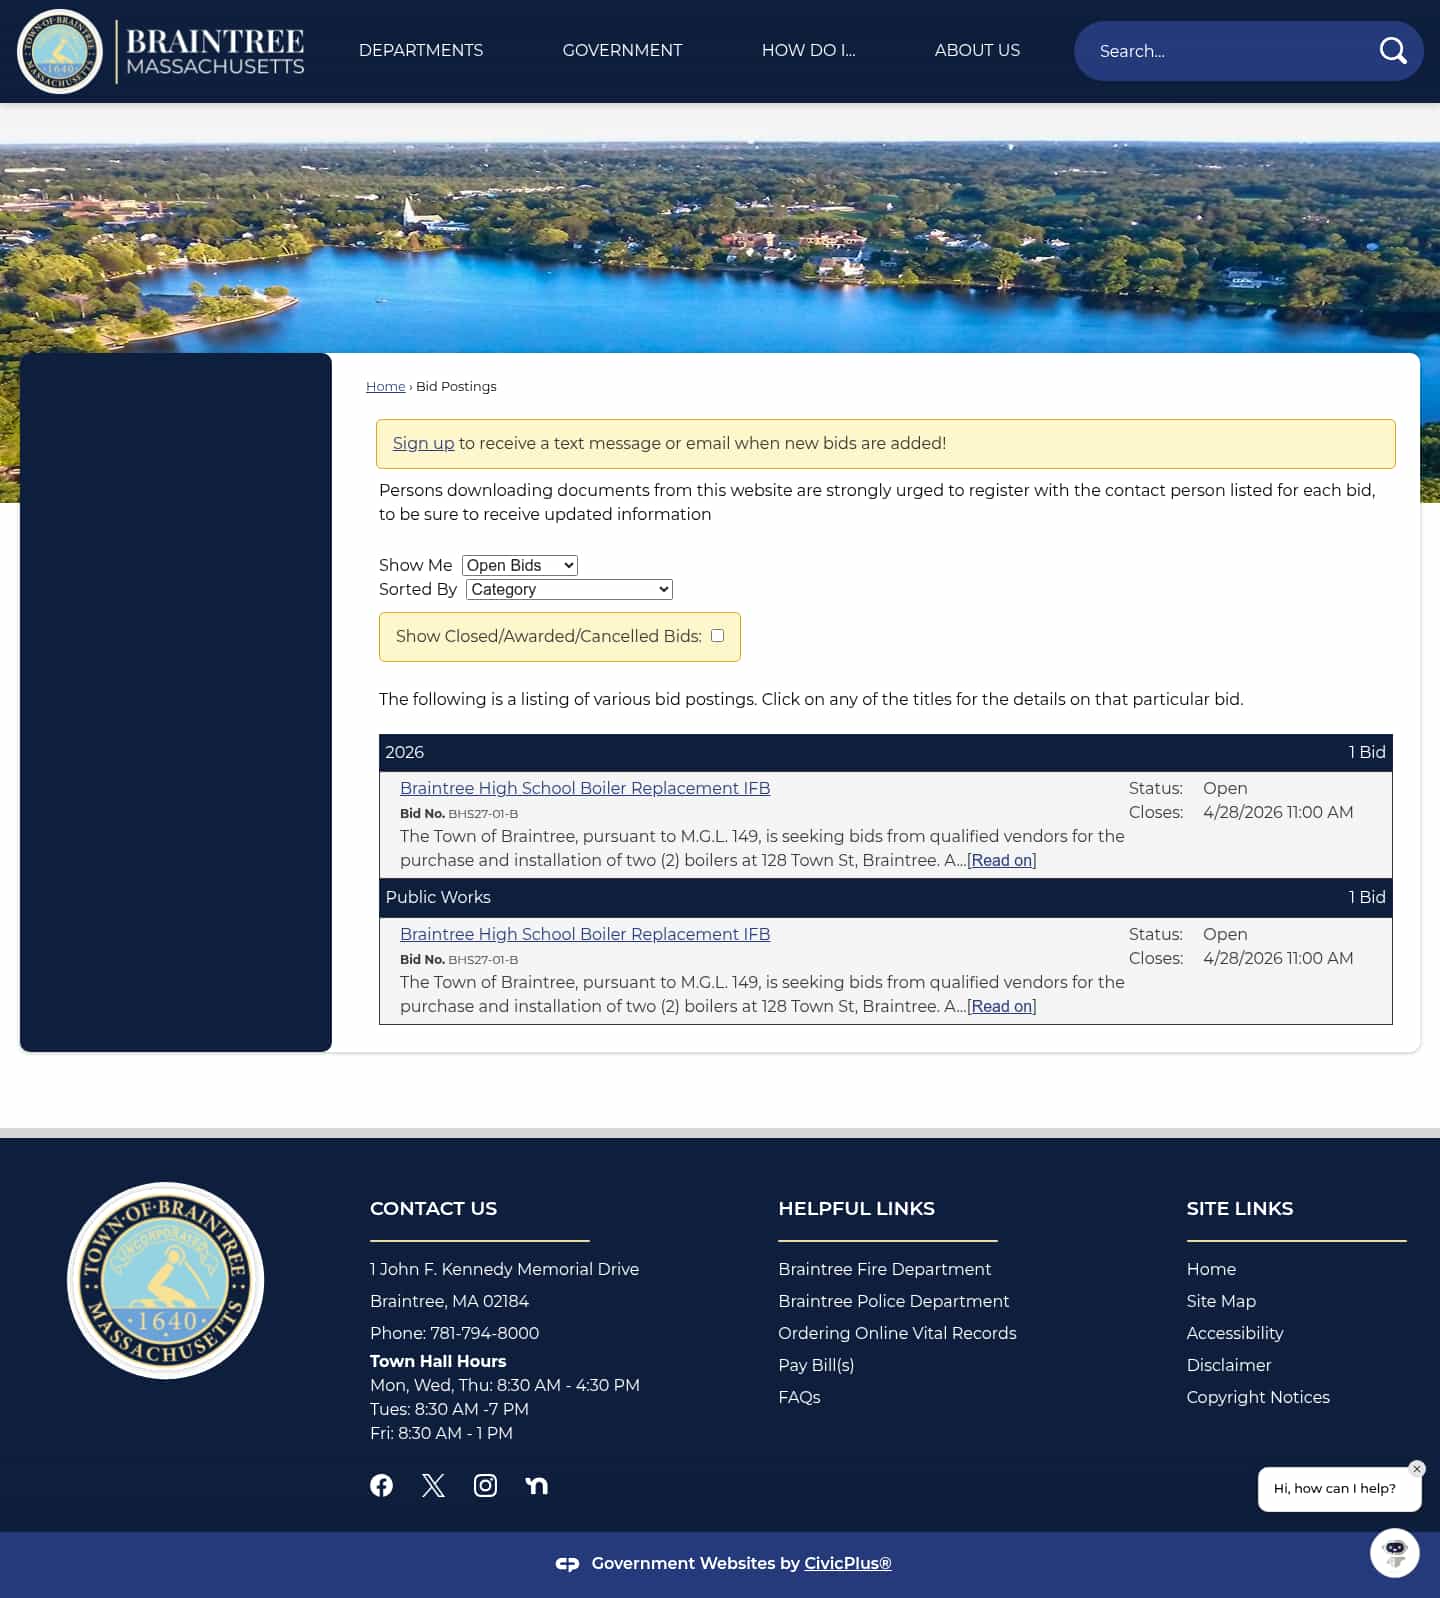Open the Nextdoor social icon
The height and width of the screenshot is (1598, 1440).
pyautogui.click(x=537, y=1485)
